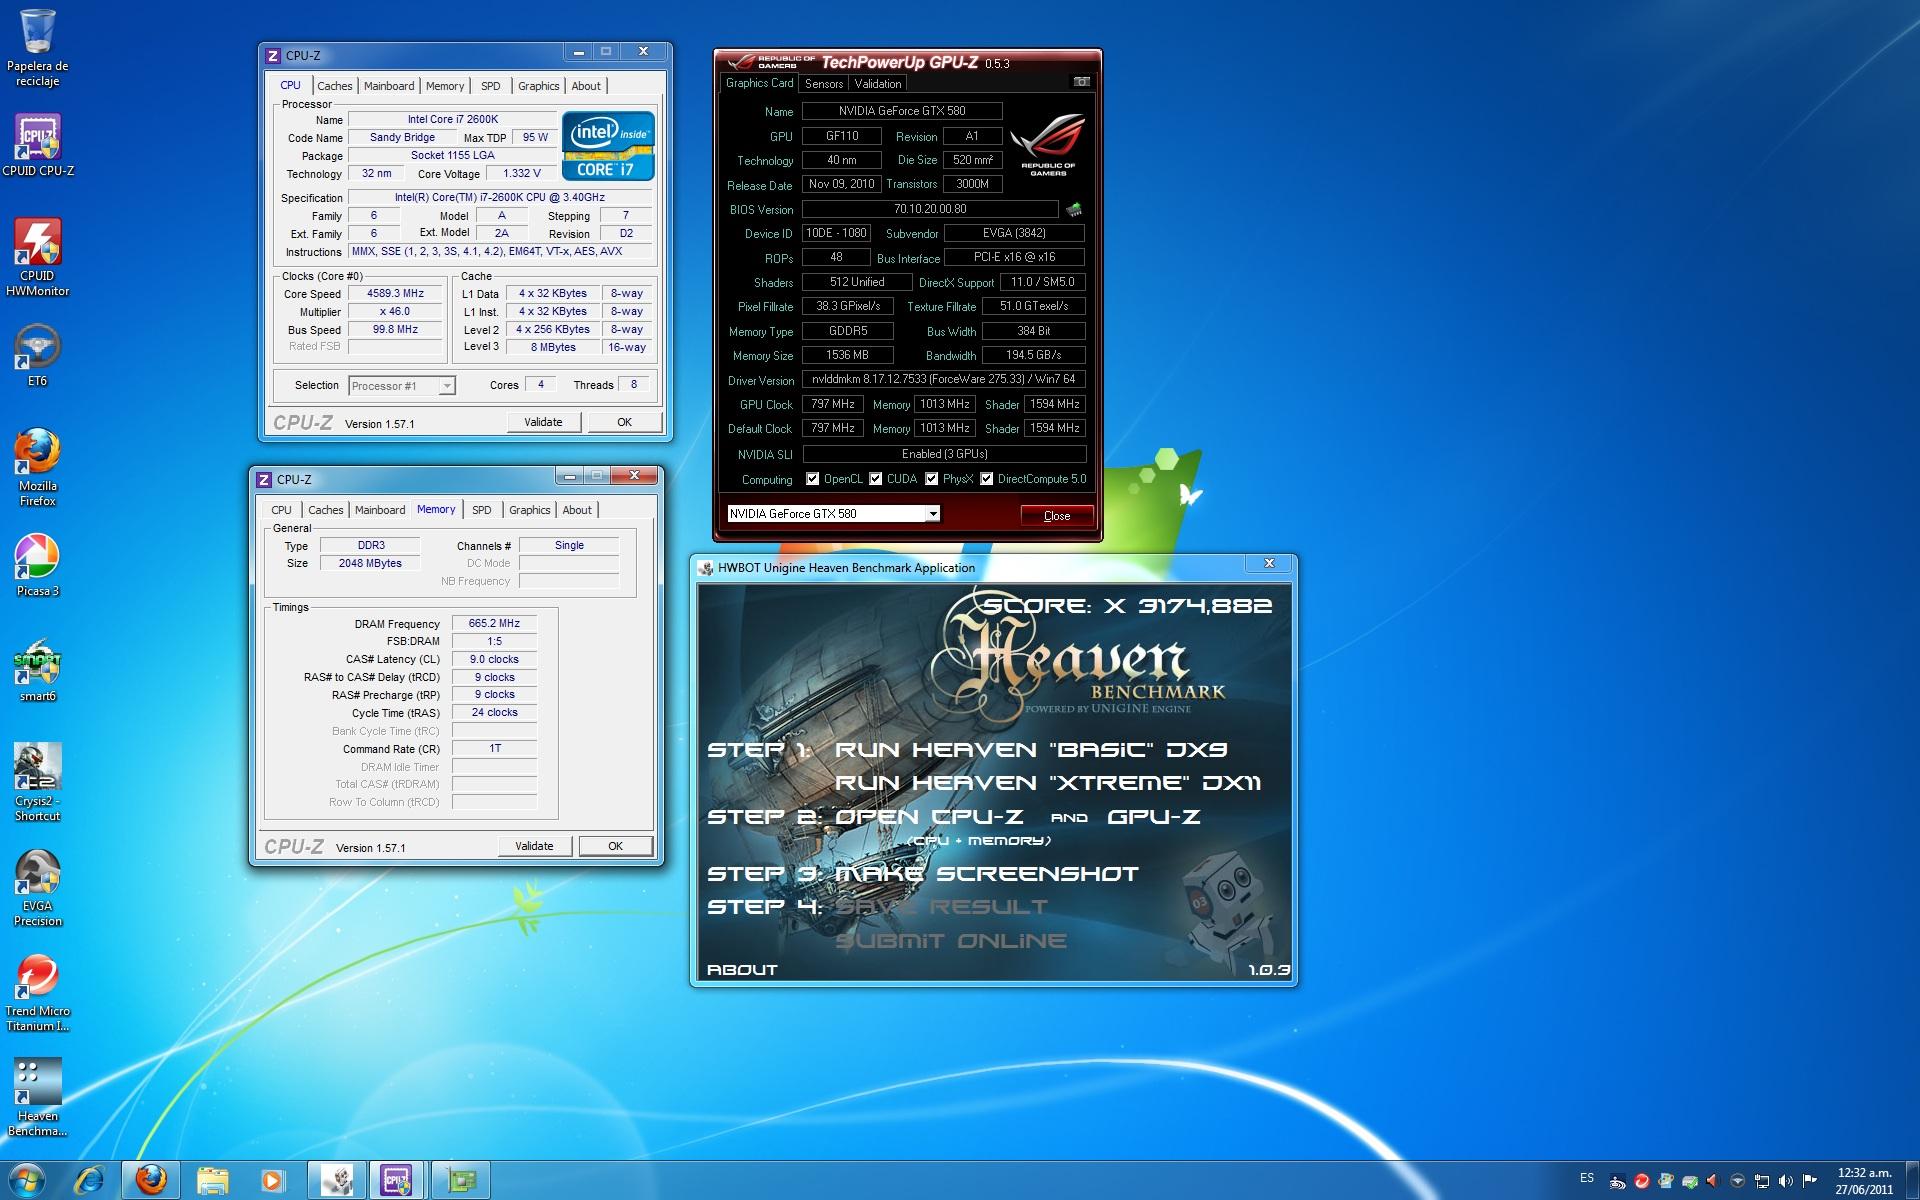Viewport: 1920px width, 1200px height.
Task: Open Trend Micro tray icon
Action: pos(1641,1181)
